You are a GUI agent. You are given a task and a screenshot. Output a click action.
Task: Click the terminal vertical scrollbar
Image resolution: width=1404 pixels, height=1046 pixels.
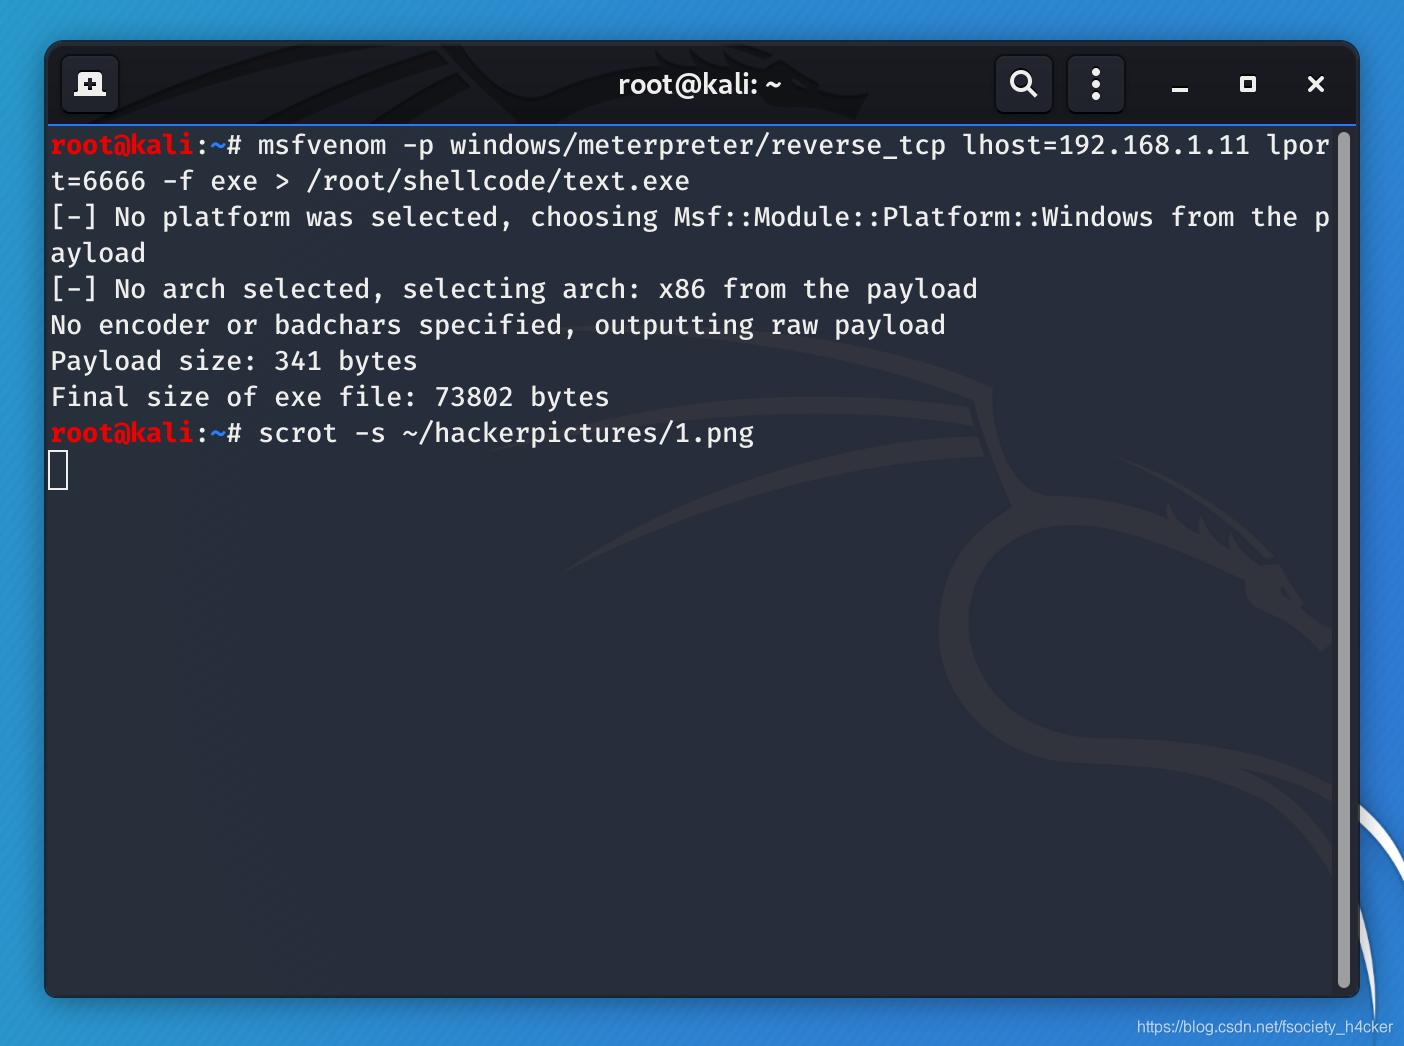click(1343, 559)
